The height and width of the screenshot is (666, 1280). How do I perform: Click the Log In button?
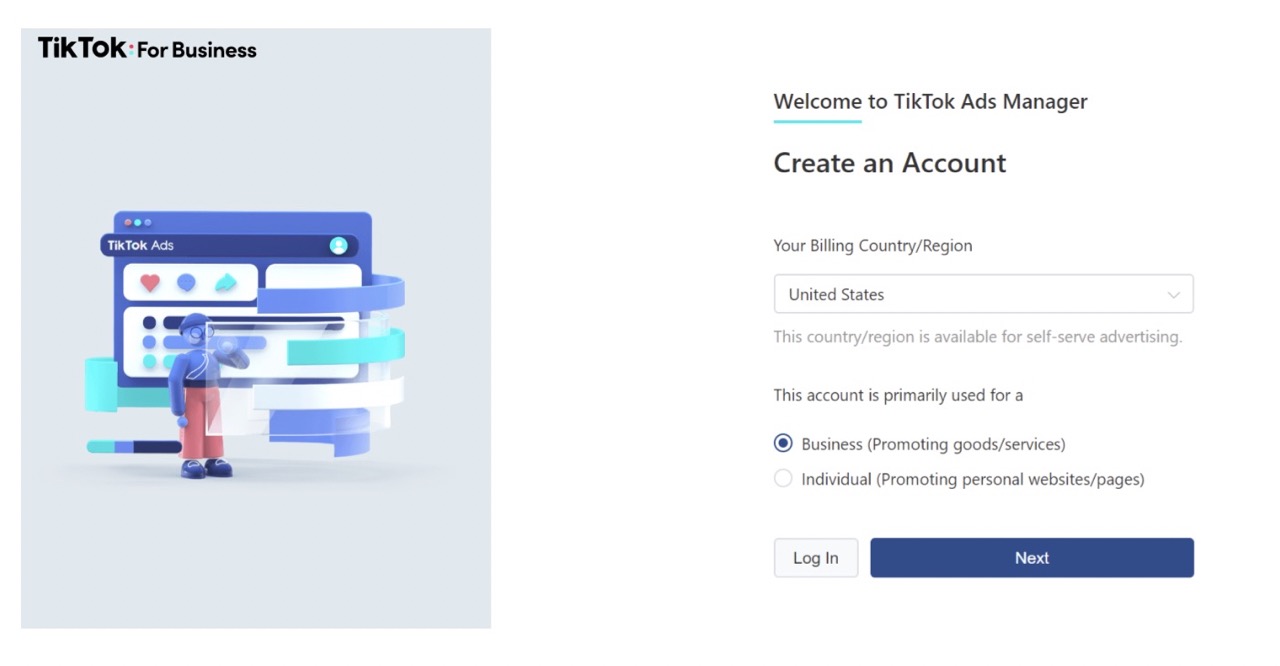tap(816, 558)
